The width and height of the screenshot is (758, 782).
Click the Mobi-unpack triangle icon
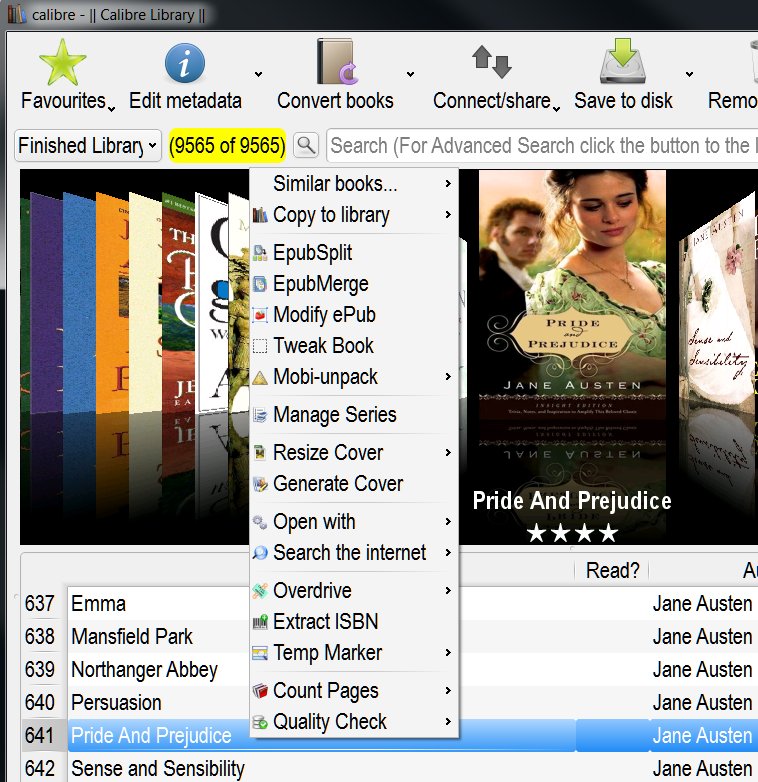pyautogui.click(x=260, y=377)
